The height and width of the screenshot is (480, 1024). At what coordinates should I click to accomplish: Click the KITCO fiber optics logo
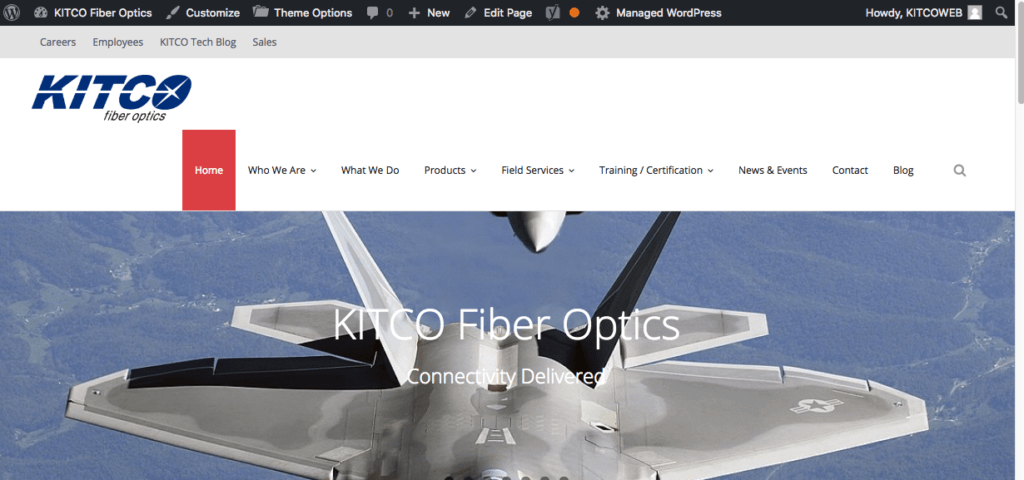click(x=112, y=97)
